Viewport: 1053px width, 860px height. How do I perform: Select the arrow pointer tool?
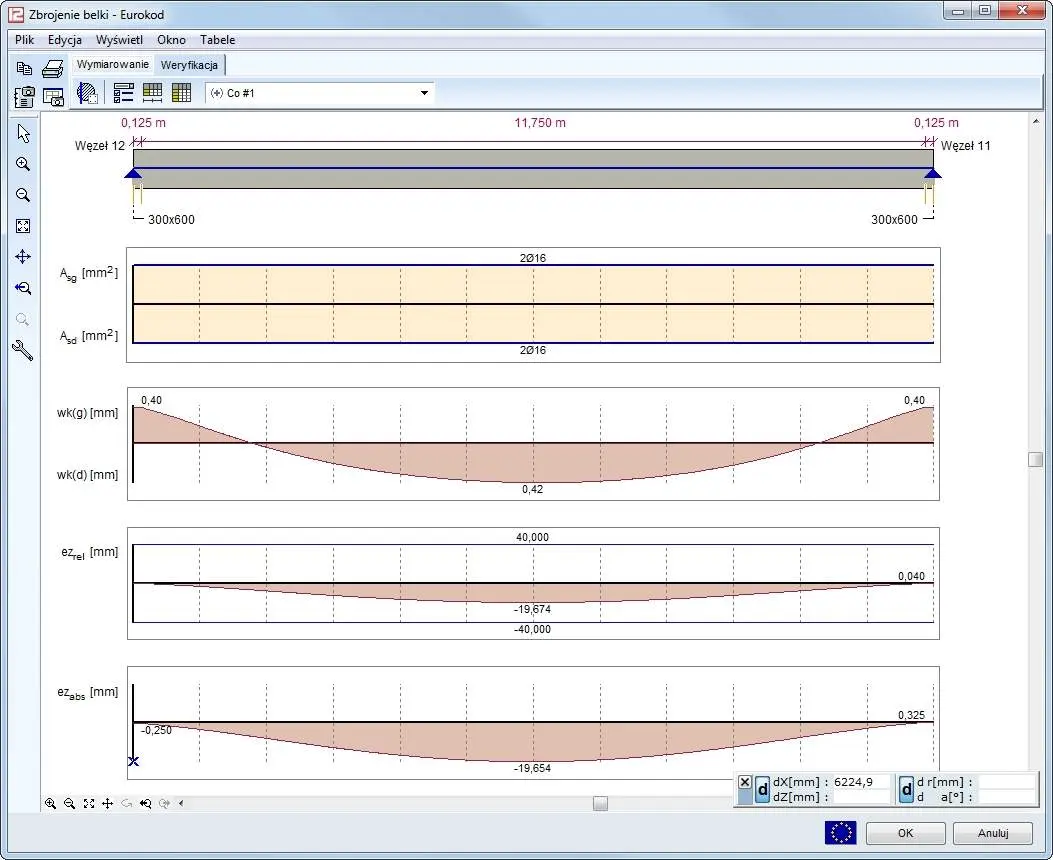tap(23, 134)
